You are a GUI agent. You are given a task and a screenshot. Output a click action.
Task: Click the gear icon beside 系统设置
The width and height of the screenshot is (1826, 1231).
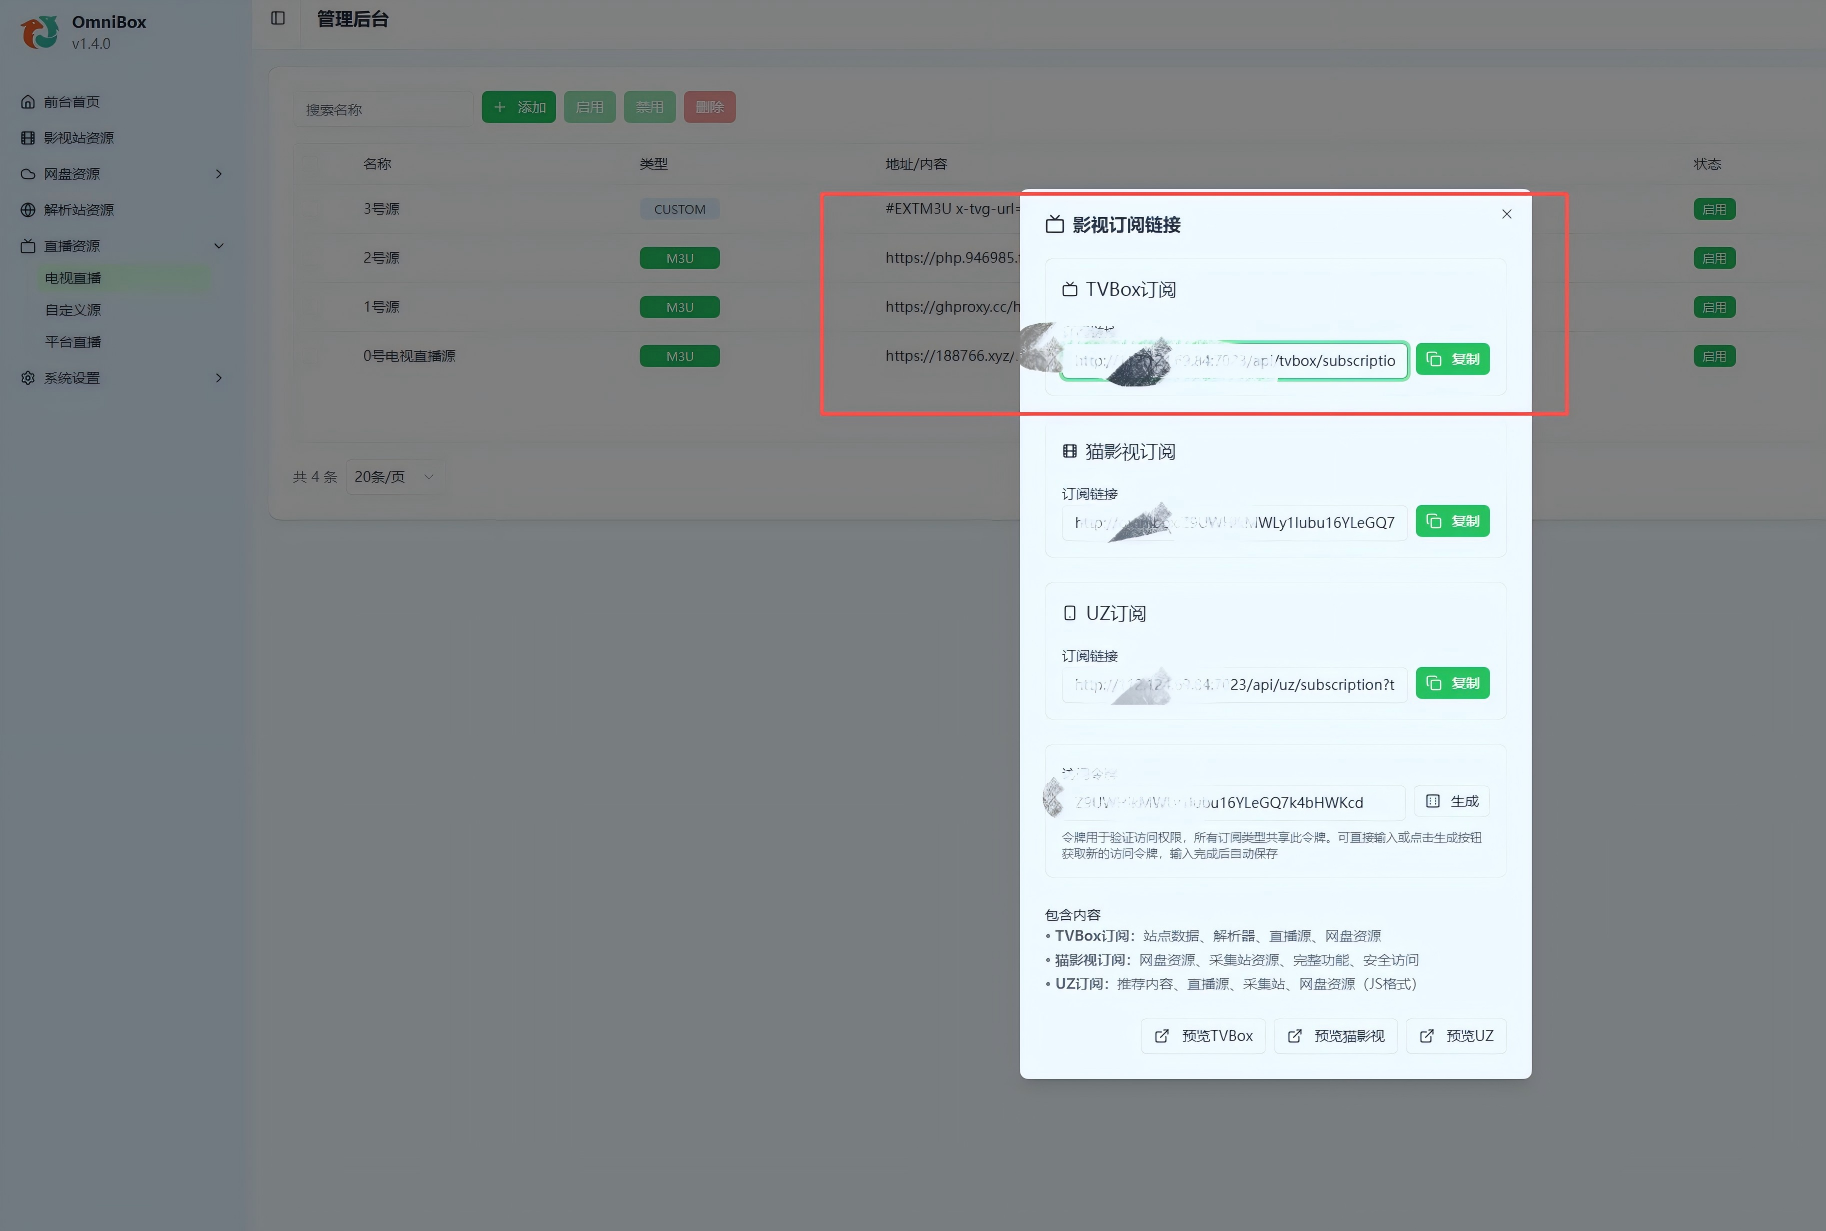28,378
